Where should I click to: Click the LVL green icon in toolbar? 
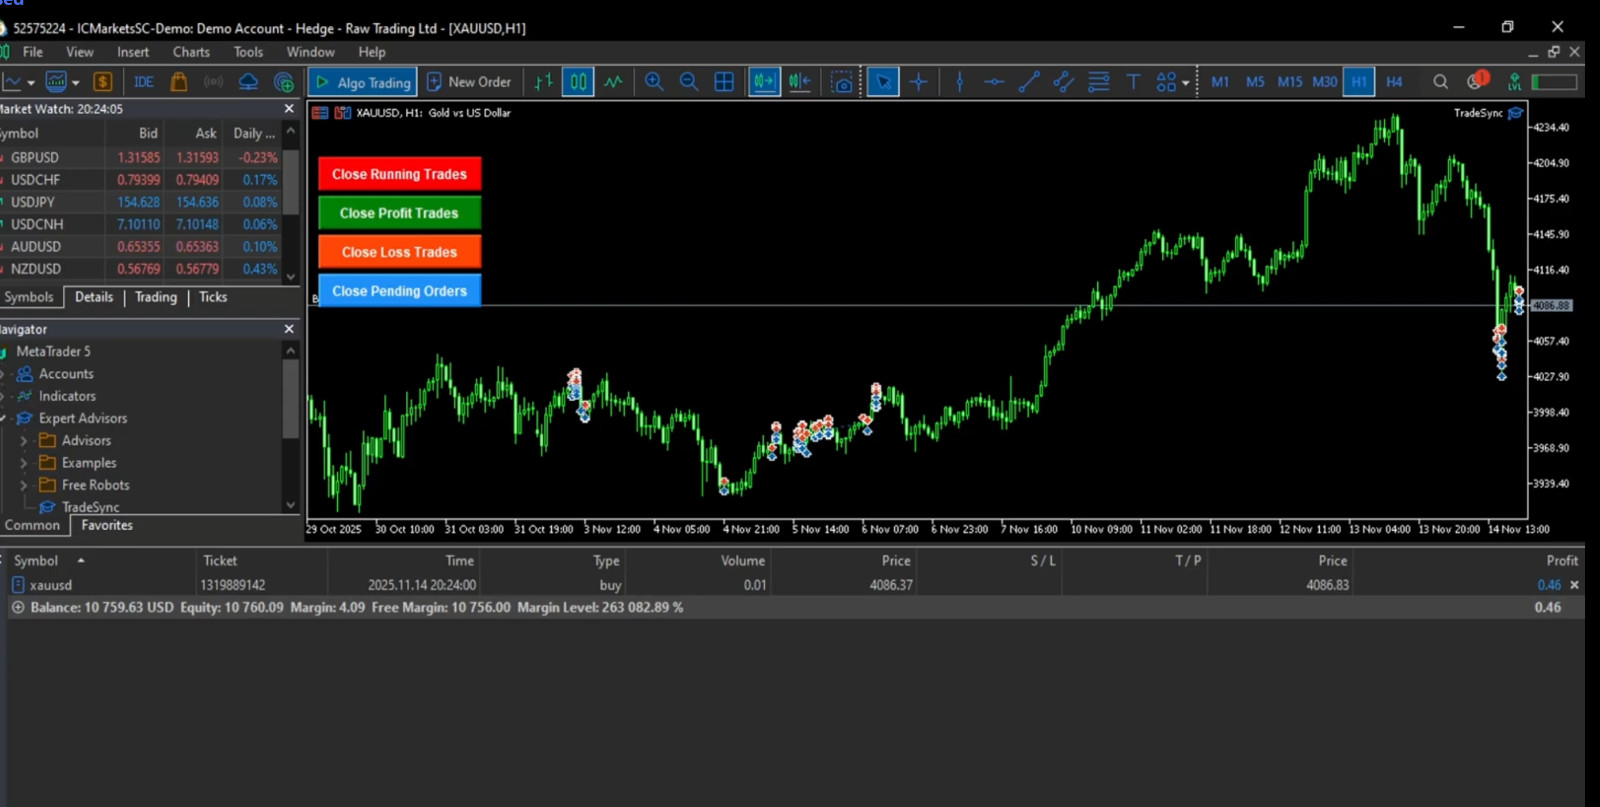coord(1515,82)
